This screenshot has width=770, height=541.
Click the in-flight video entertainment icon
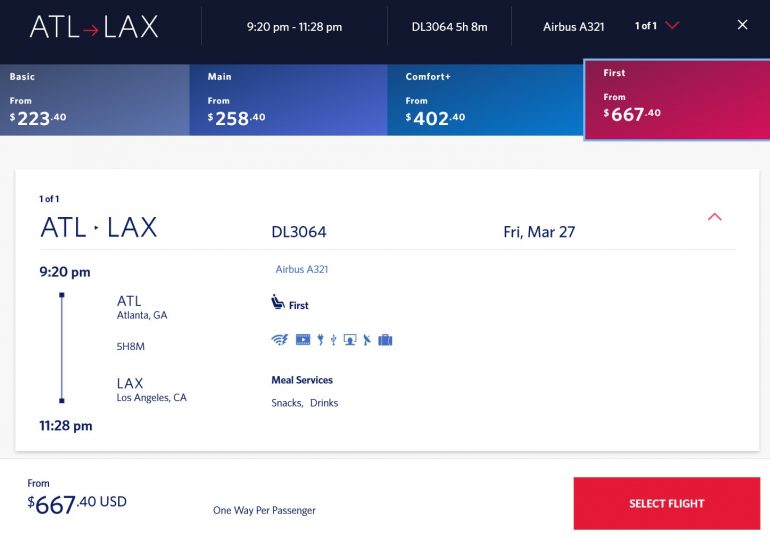[x=303, y=340]
